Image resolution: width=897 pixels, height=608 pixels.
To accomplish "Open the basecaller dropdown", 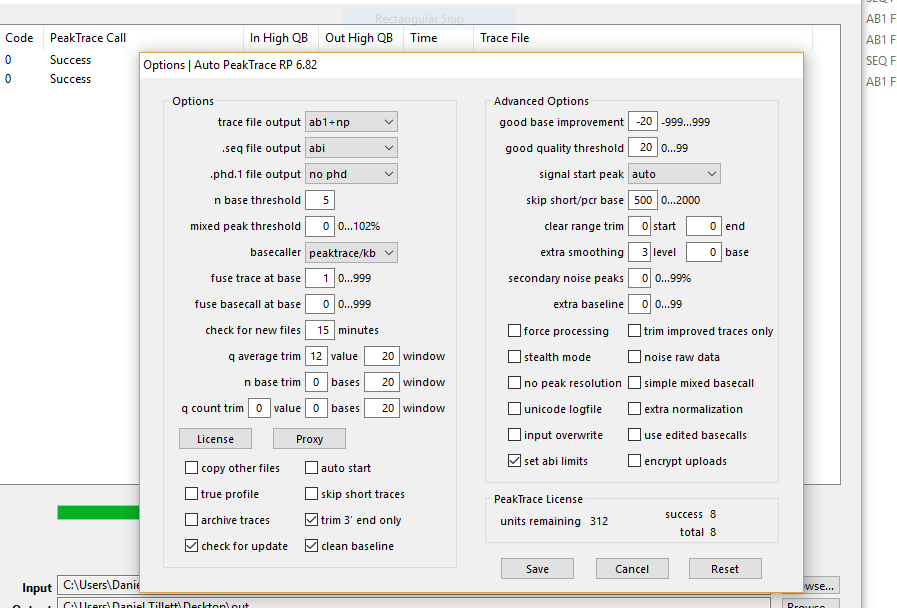I will click(x=351, y=252).
